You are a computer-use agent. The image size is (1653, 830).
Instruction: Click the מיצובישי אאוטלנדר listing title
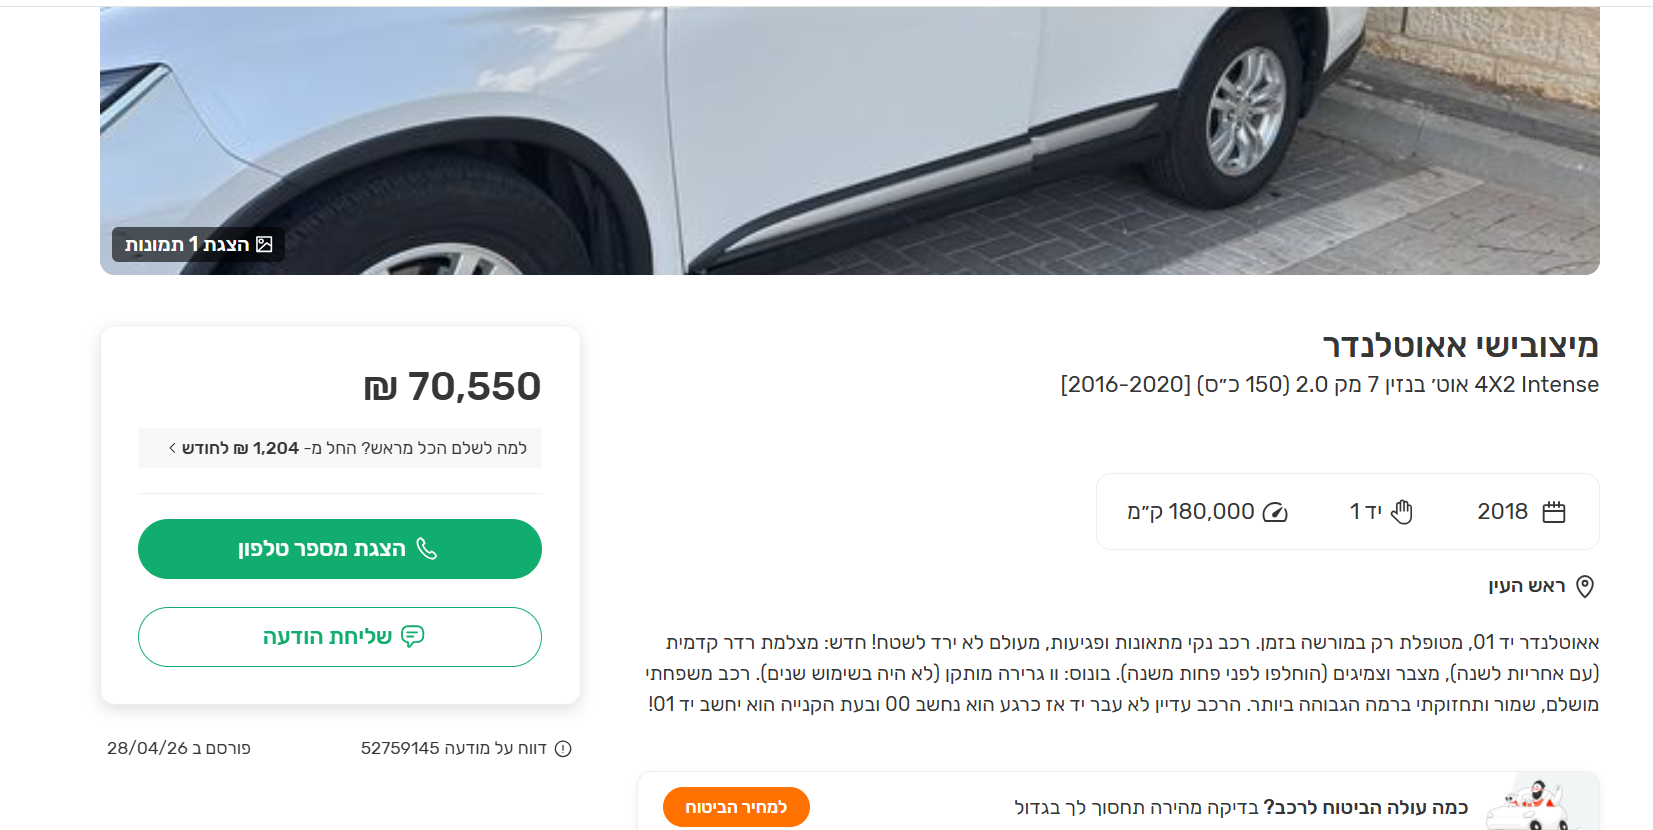tap(1460, 346)
